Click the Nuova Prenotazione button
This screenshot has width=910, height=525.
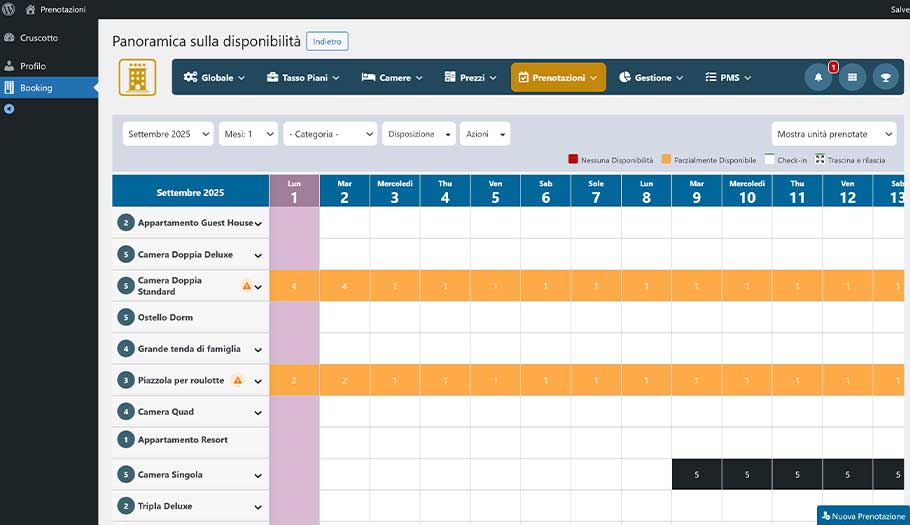tap(862, 515)
